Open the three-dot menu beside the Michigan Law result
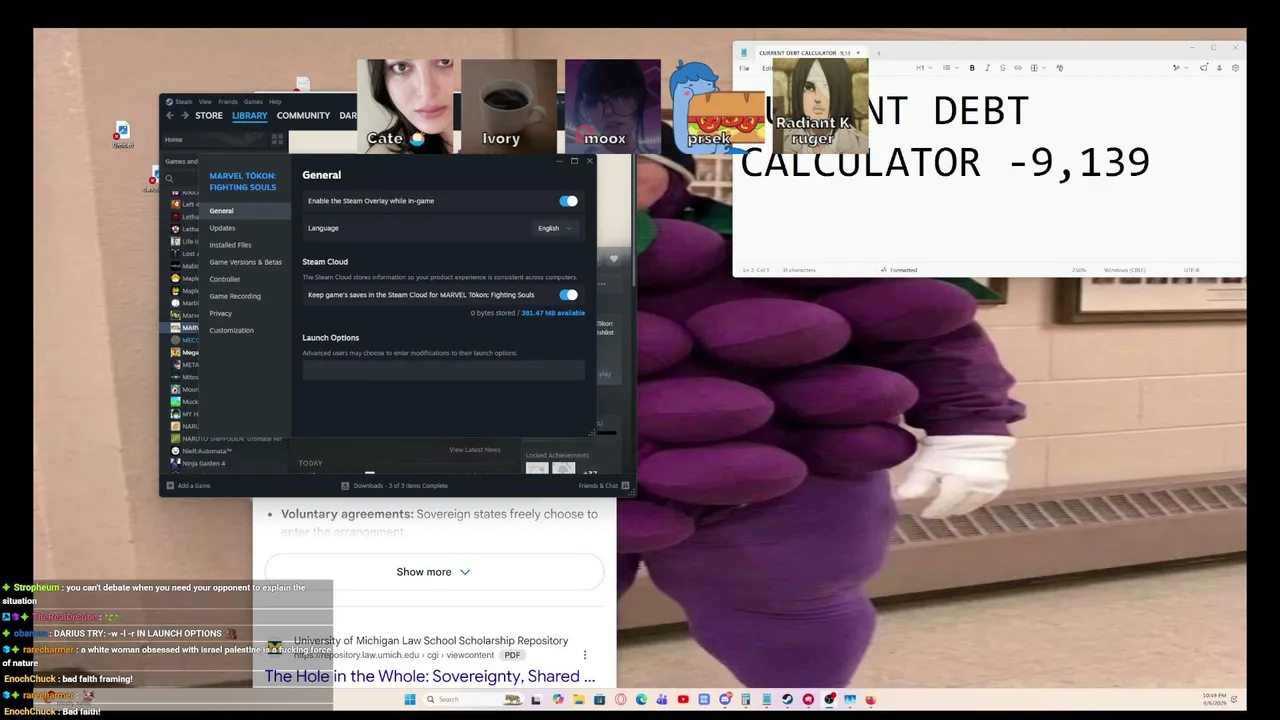 (585, 655)
